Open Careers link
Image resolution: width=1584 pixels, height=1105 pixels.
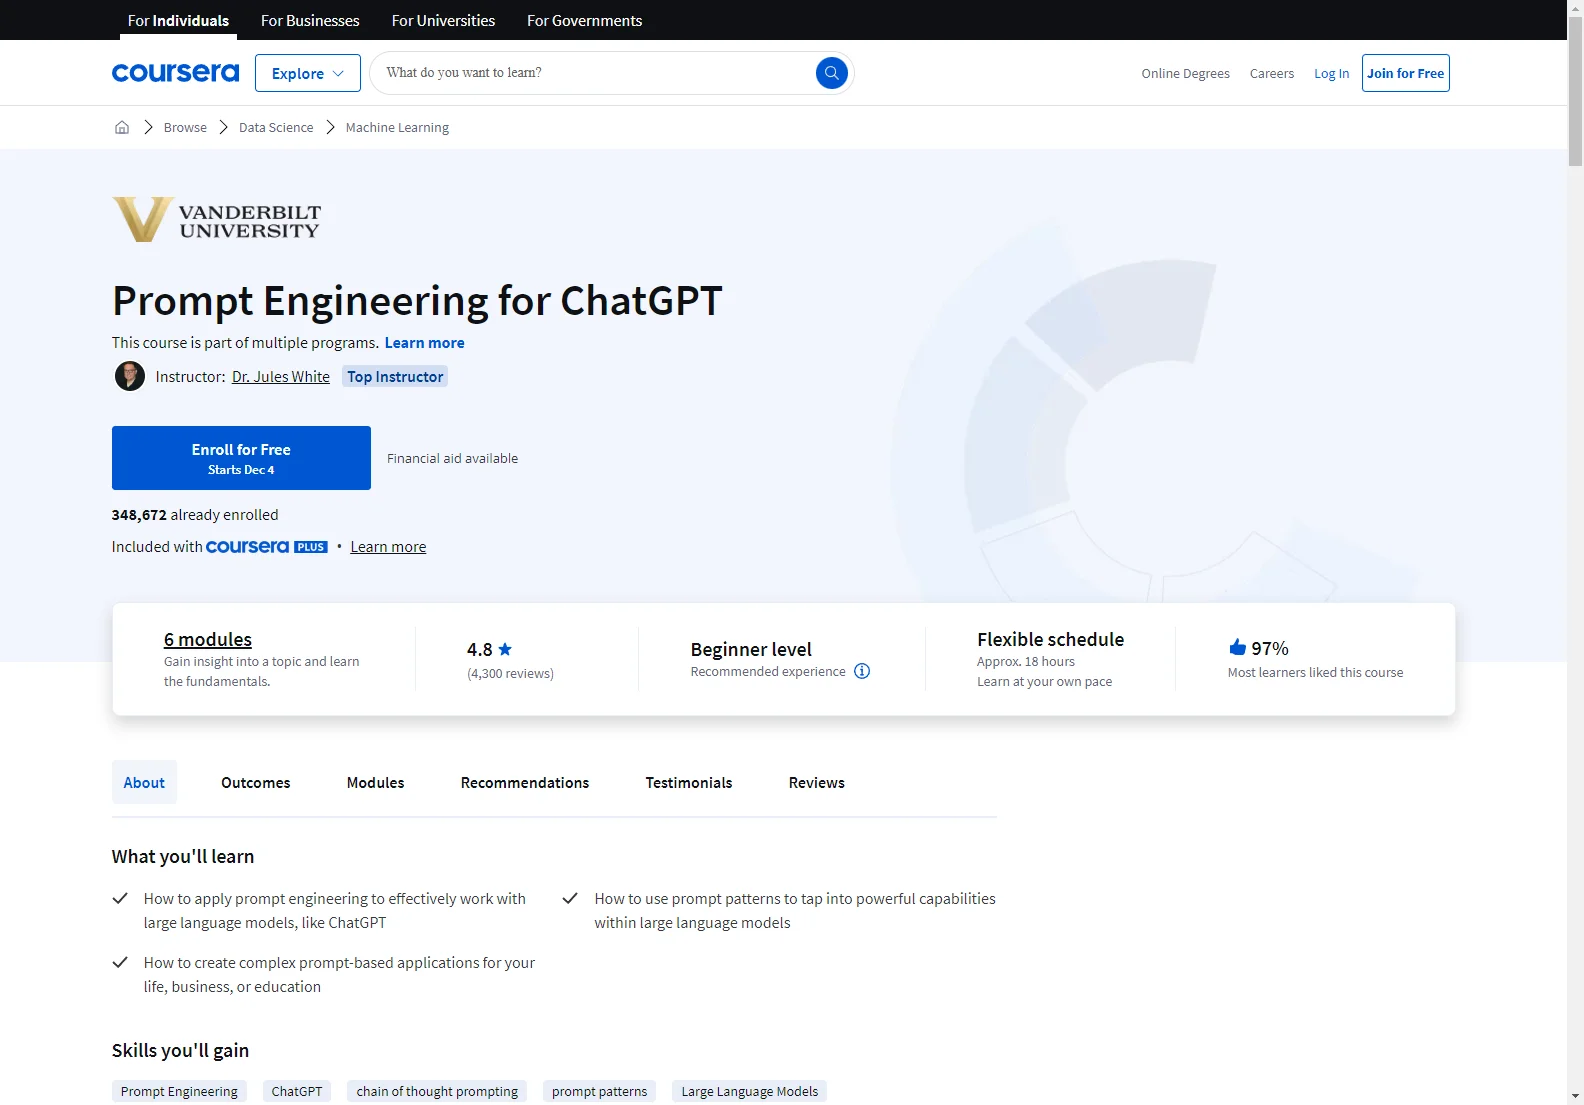click(x=1272, y=73)
